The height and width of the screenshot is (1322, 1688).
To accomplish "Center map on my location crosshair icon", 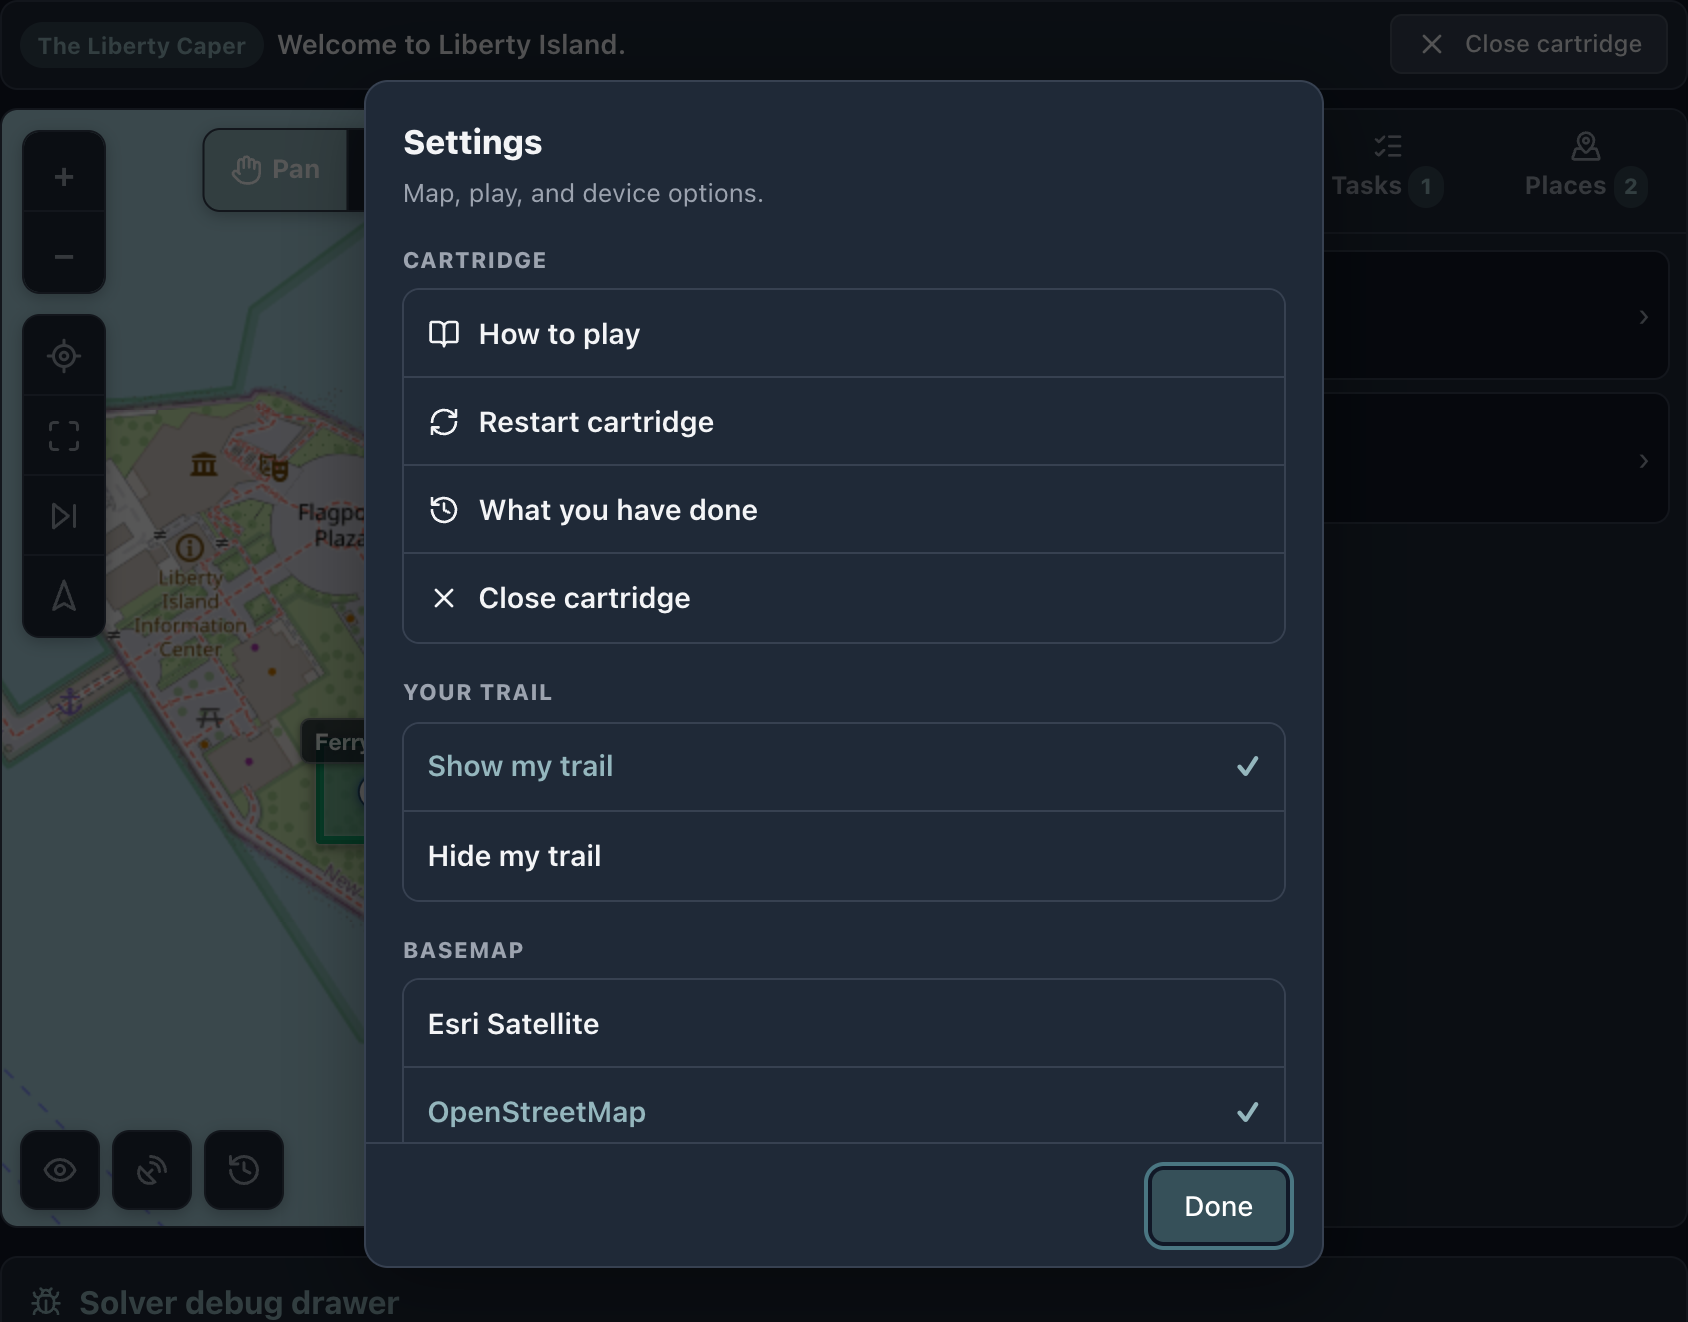I will 64,356.
